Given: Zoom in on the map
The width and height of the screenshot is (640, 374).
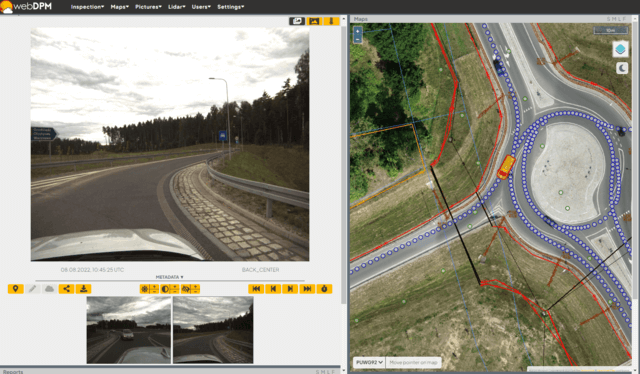Looking at the screenshot, I should point(358,31).
